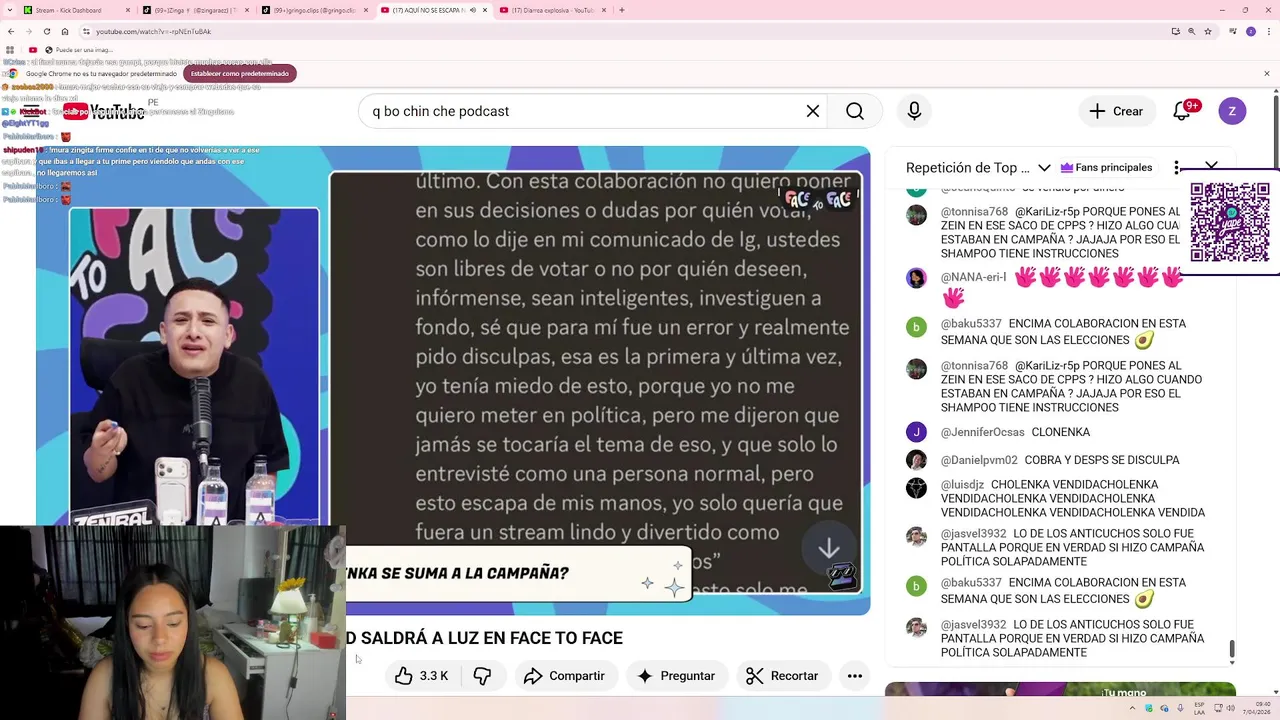Open the Stream - Kick Dashboard tab
The height and width of the screenshot is (720, 1280).
pyautogui.click(x=75, y=10)
